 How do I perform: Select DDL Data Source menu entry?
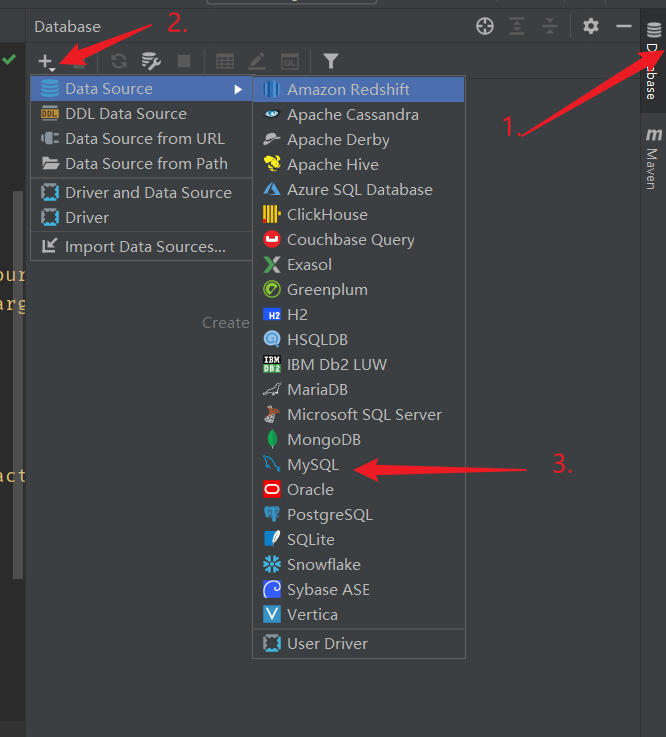(x=126, y=114)
